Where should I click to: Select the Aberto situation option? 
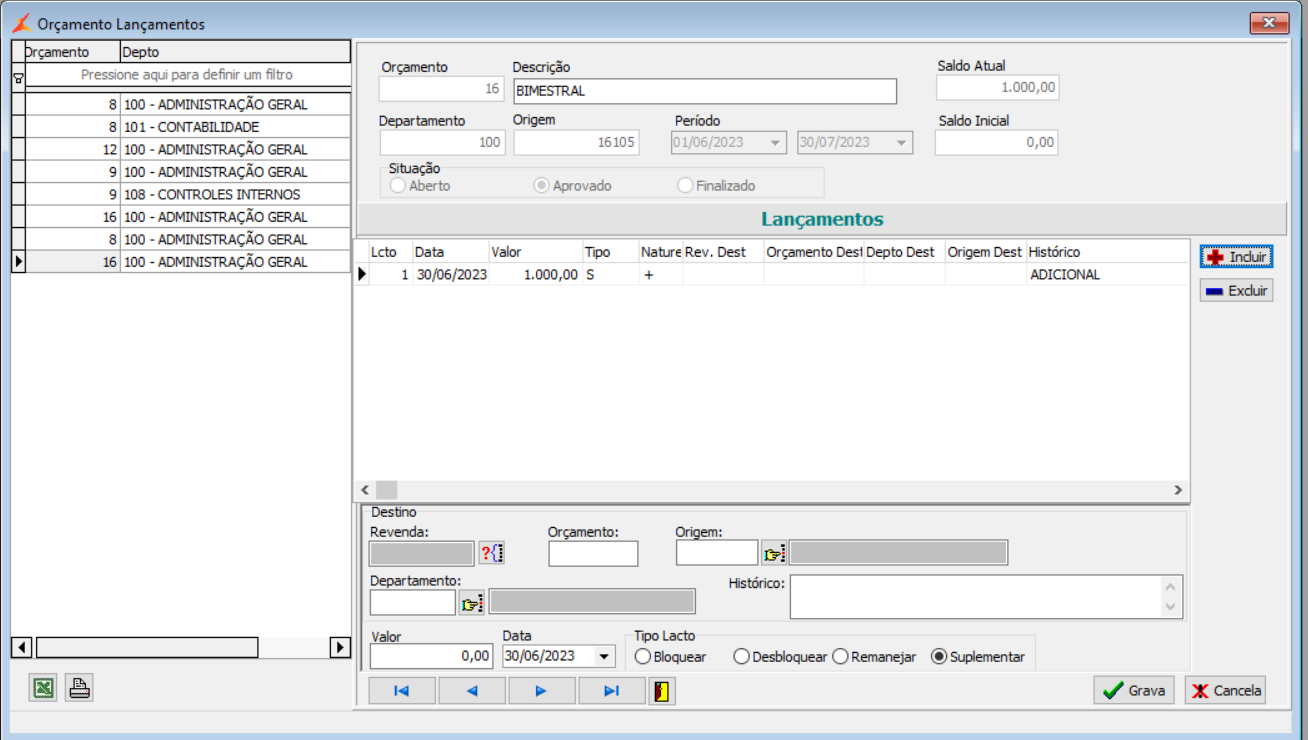[x=421, y=186]
